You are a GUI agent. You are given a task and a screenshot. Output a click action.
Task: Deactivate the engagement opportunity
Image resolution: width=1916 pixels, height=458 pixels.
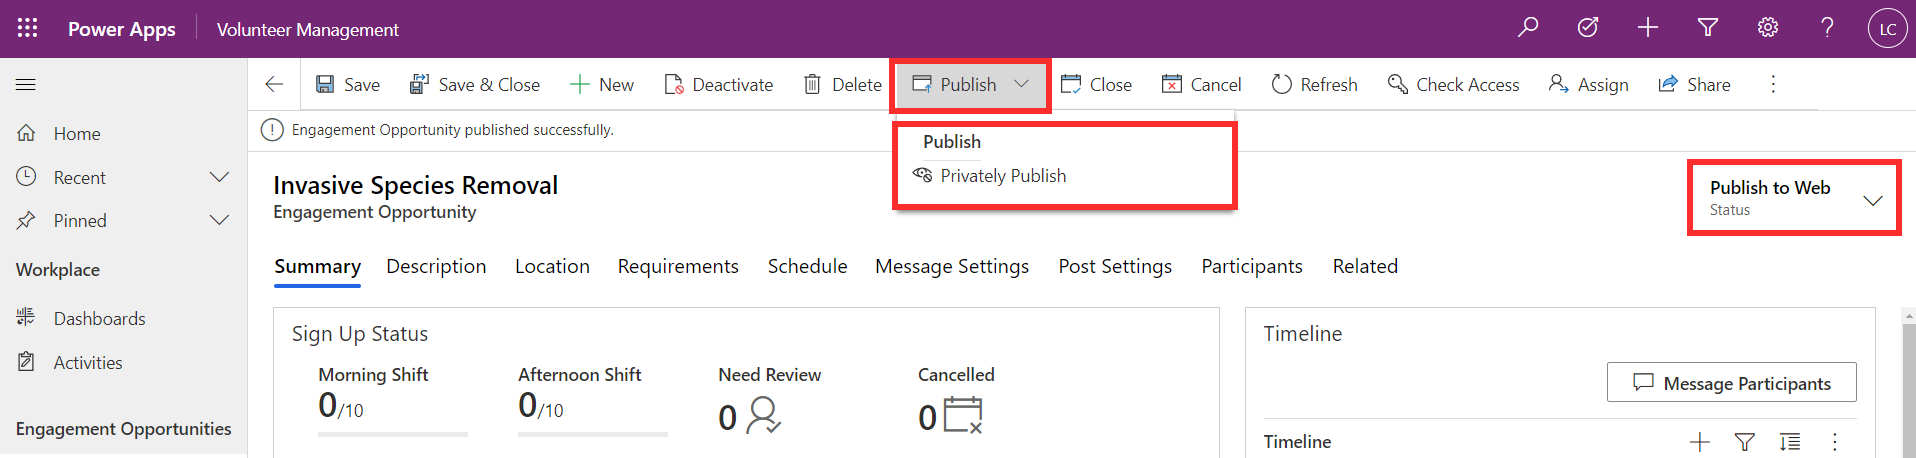pos(719,85)
